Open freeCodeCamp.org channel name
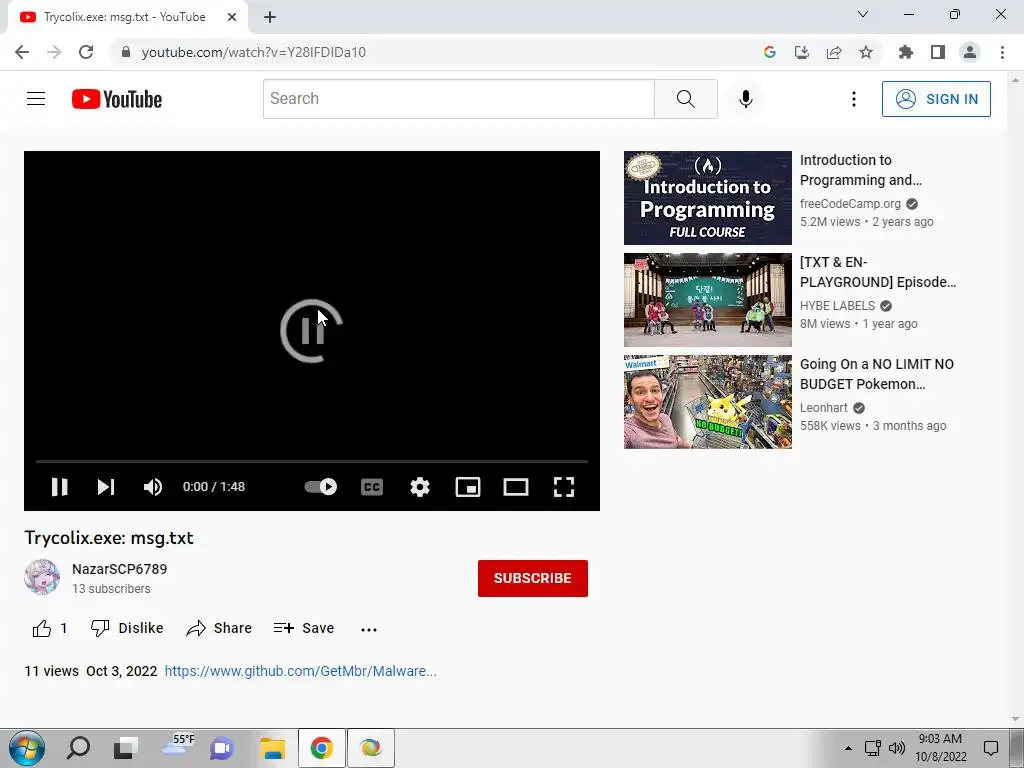This screenshot has width=1024, height=768. [850, 204]
